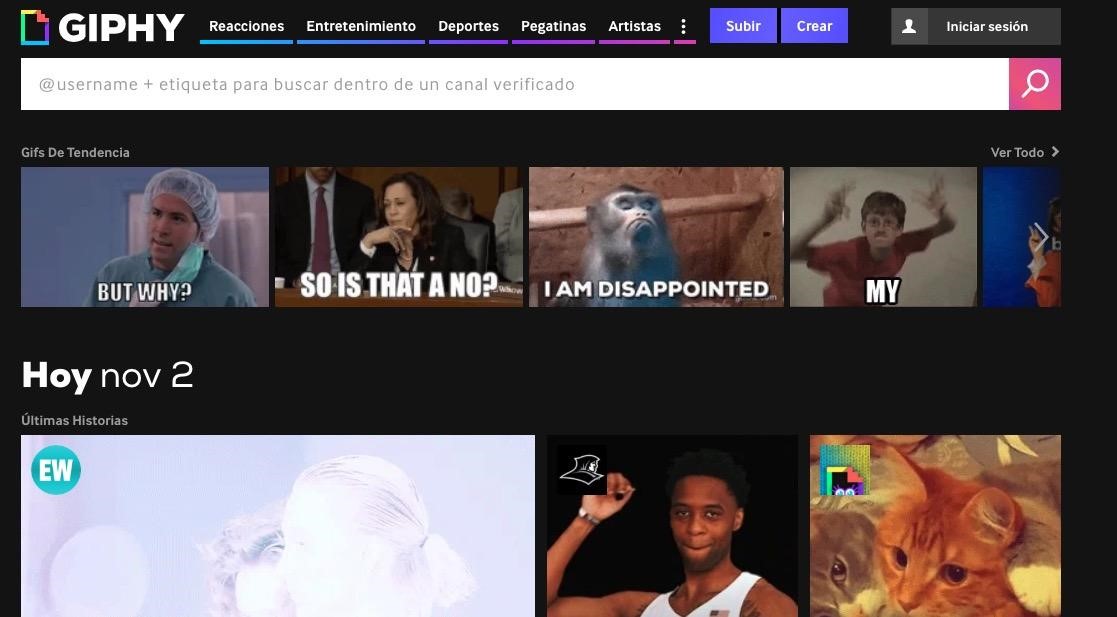Screen dimensions: 1117x617
Task: Open the Deportes category
Action: tap(469, 26)
